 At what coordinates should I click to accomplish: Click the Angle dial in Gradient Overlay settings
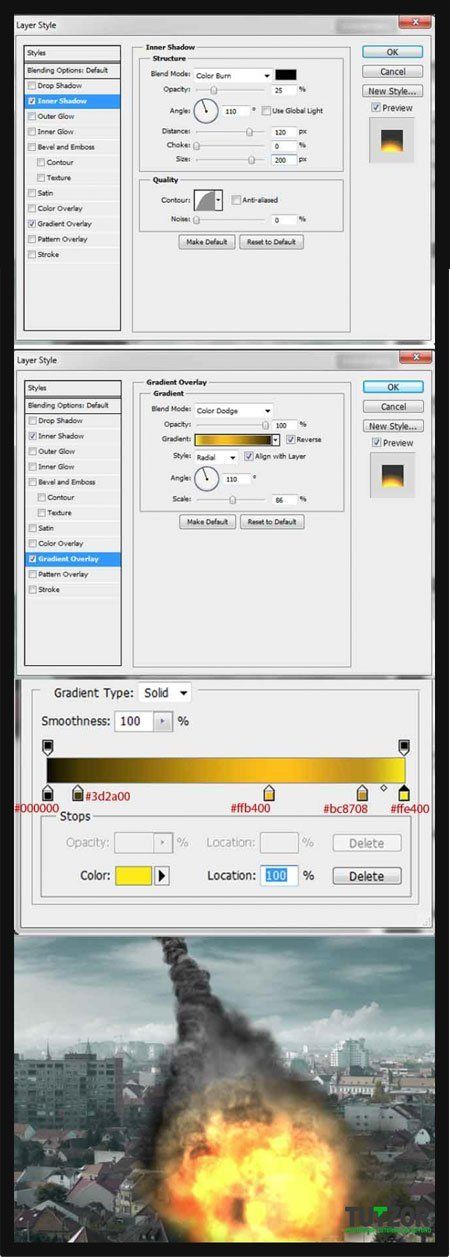(206, 477)
